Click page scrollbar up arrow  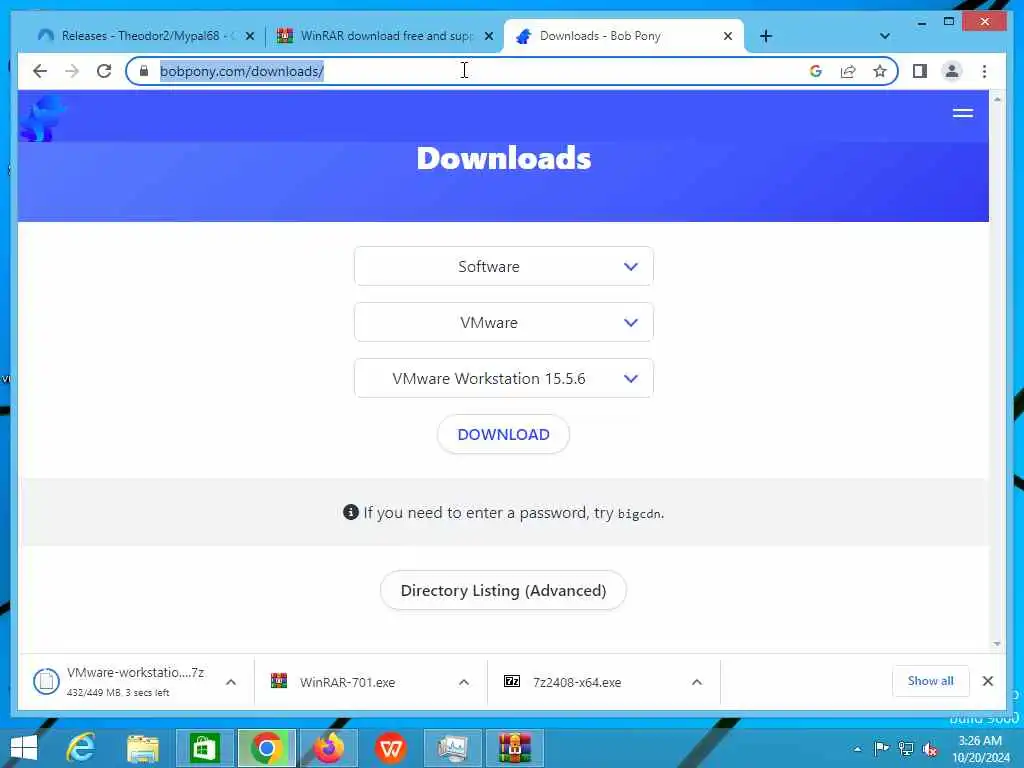click(x=997, y=99)
